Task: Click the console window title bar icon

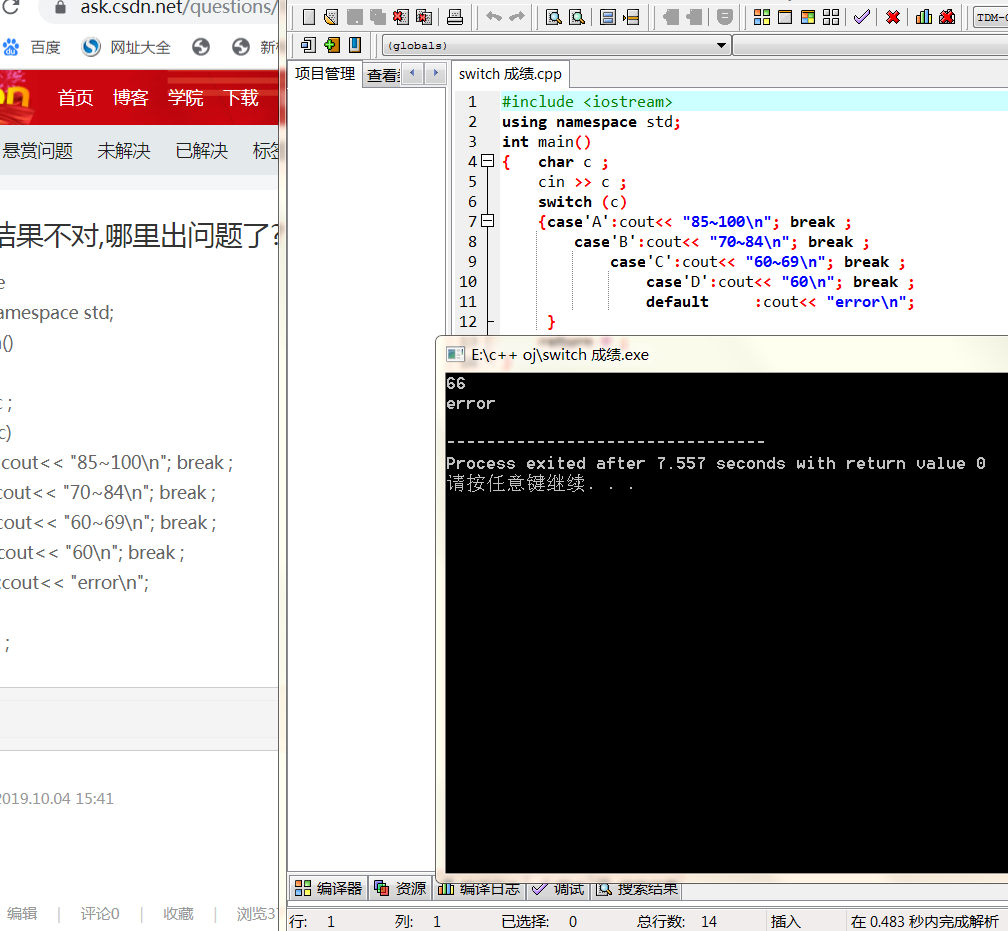Action: pos(455,354)
